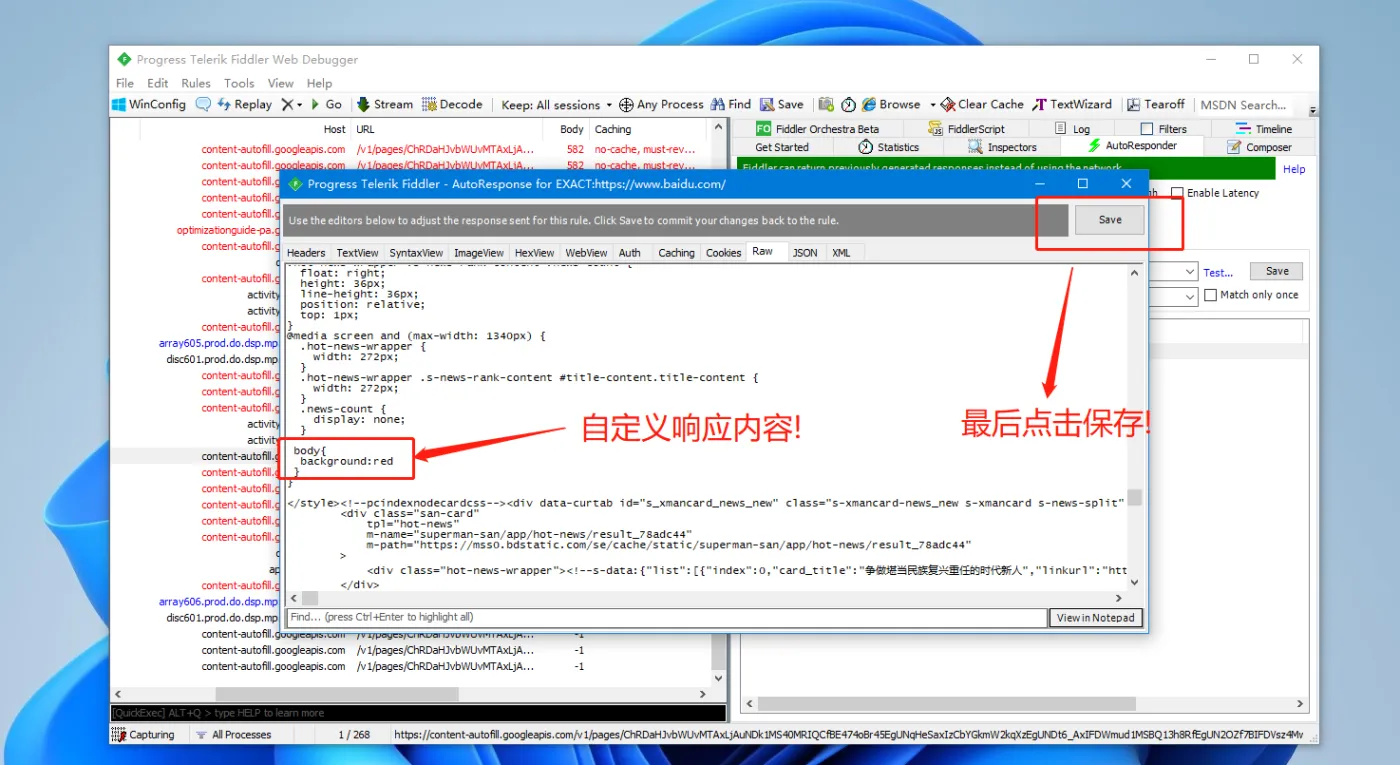Click the Test... link
1400x765 pixels.
(x=1218, y=272)
